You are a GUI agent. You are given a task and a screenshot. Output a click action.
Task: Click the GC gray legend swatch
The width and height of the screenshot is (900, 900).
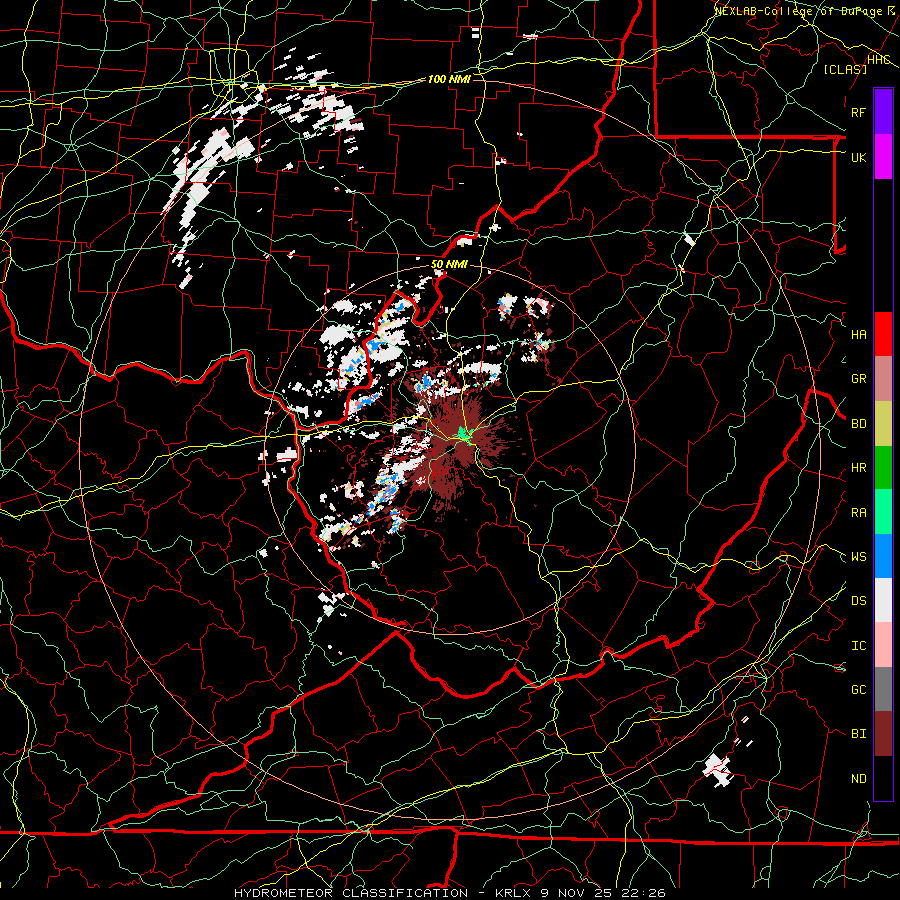coord(883,689)
